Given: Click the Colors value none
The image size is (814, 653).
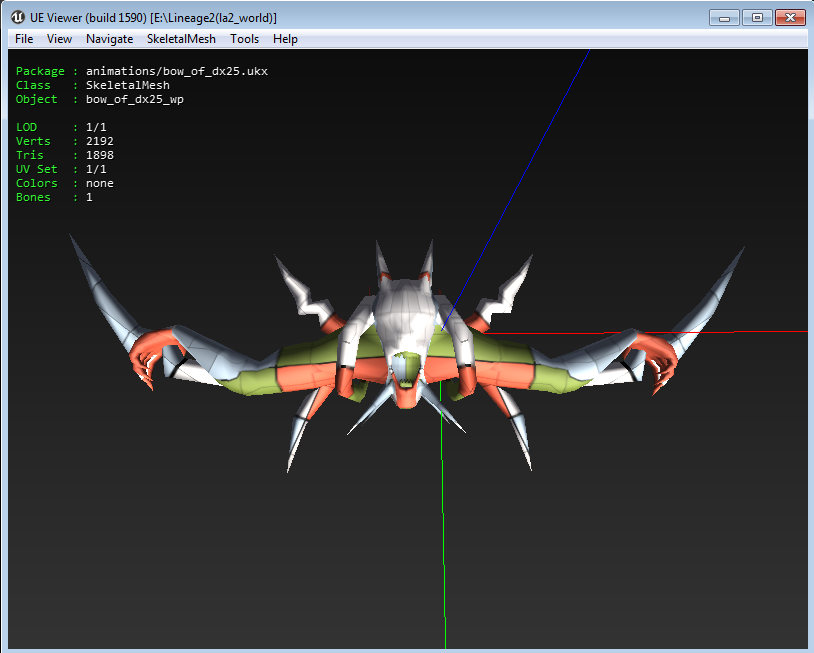Looking at the screenshot, I should coord(100,183).
